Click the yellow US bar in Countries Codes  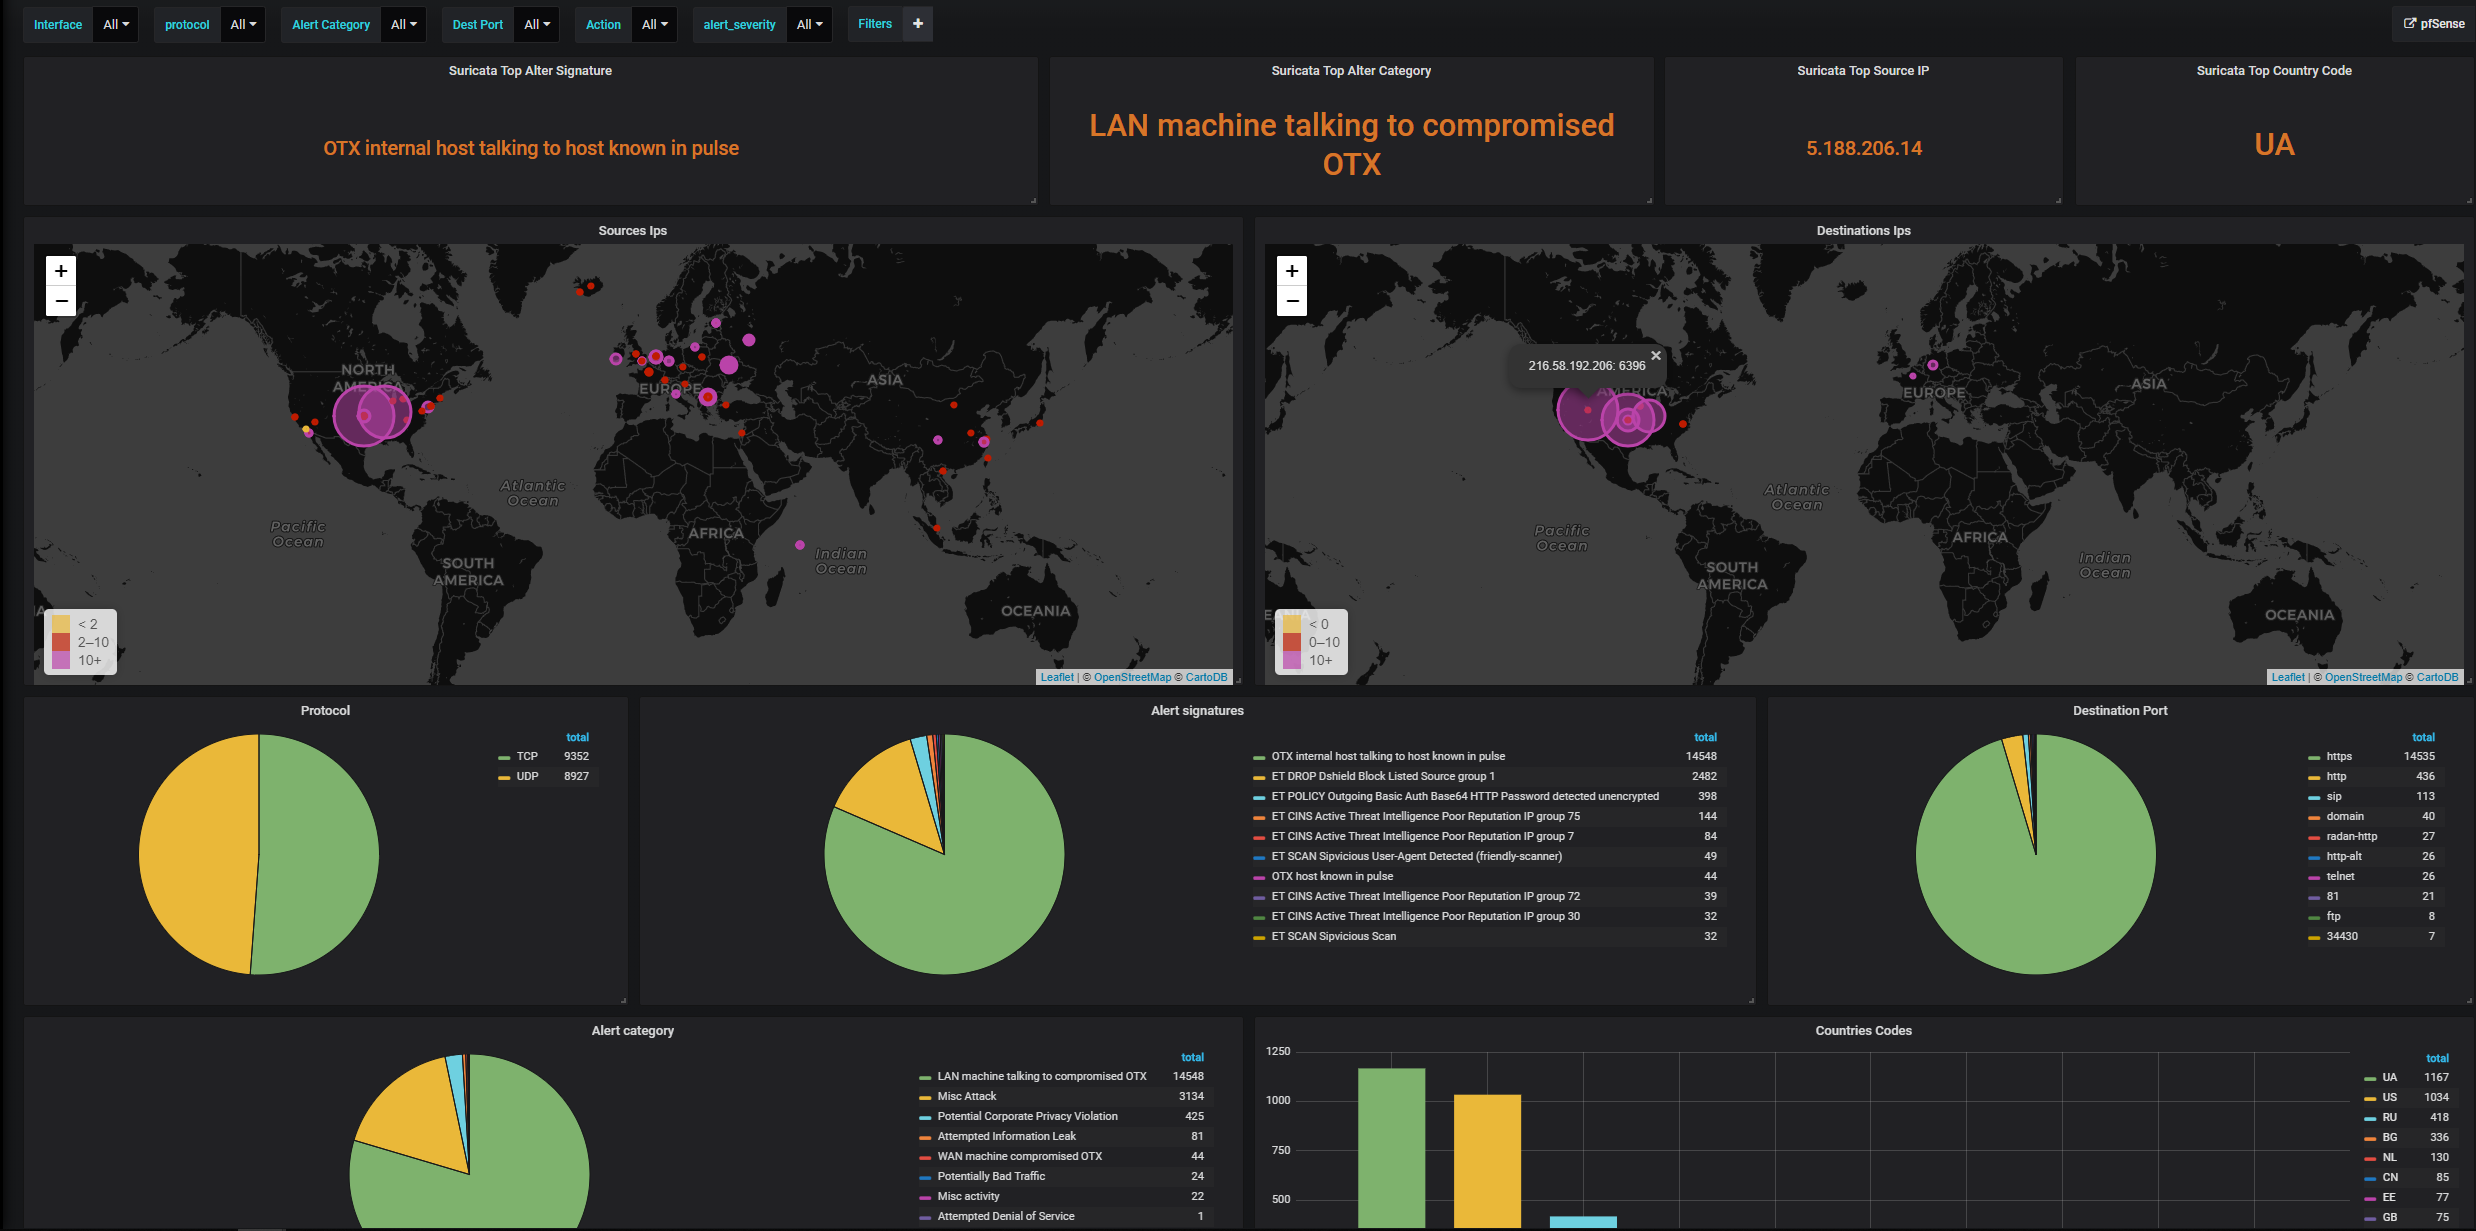[x=1487, y=1161]
